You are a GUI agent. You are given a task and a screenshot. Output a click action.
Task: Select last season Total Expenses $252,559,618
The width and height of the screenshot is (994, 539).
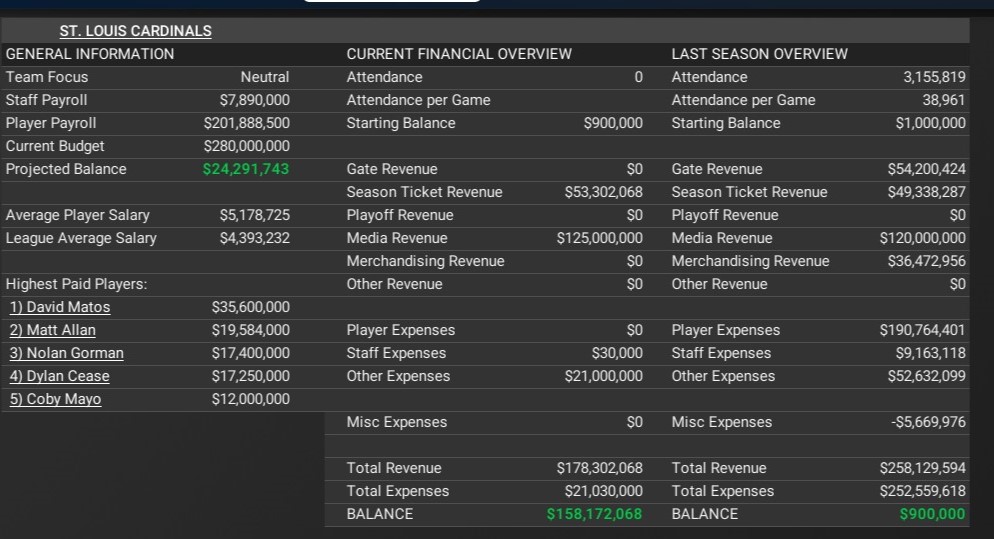click(x=923, y=491)
